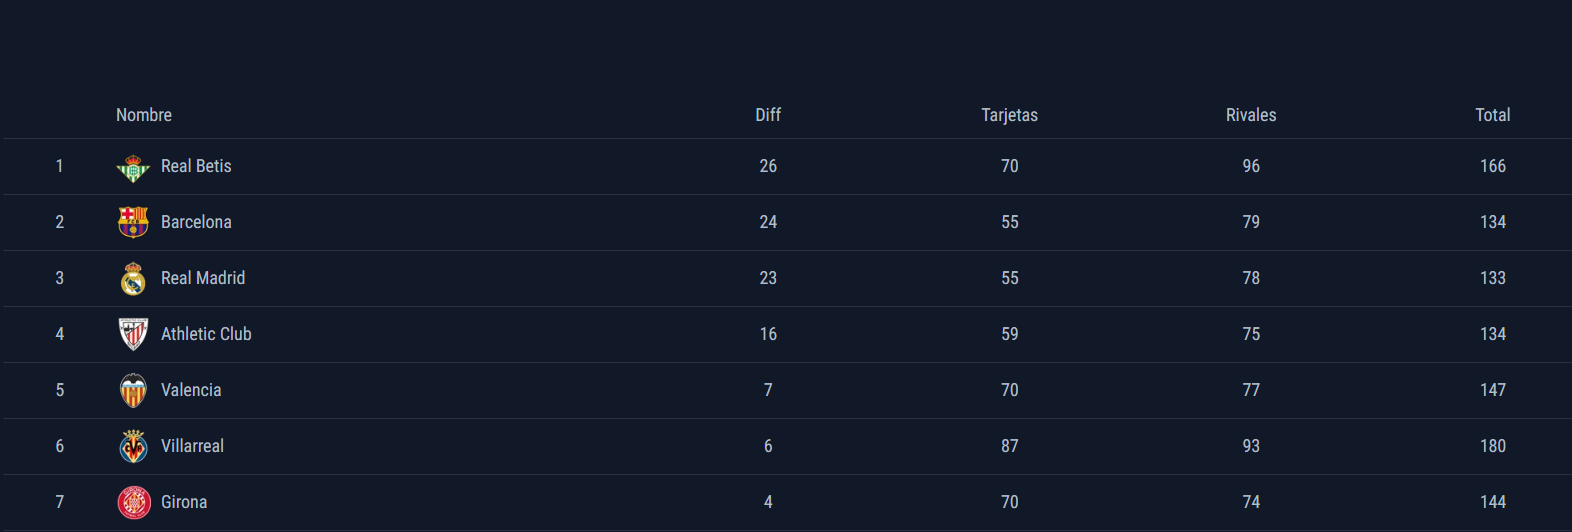Viewport: 1572px width, 532px height.
Task: Select the Villarreal team name
Action: tap(192, 446)
